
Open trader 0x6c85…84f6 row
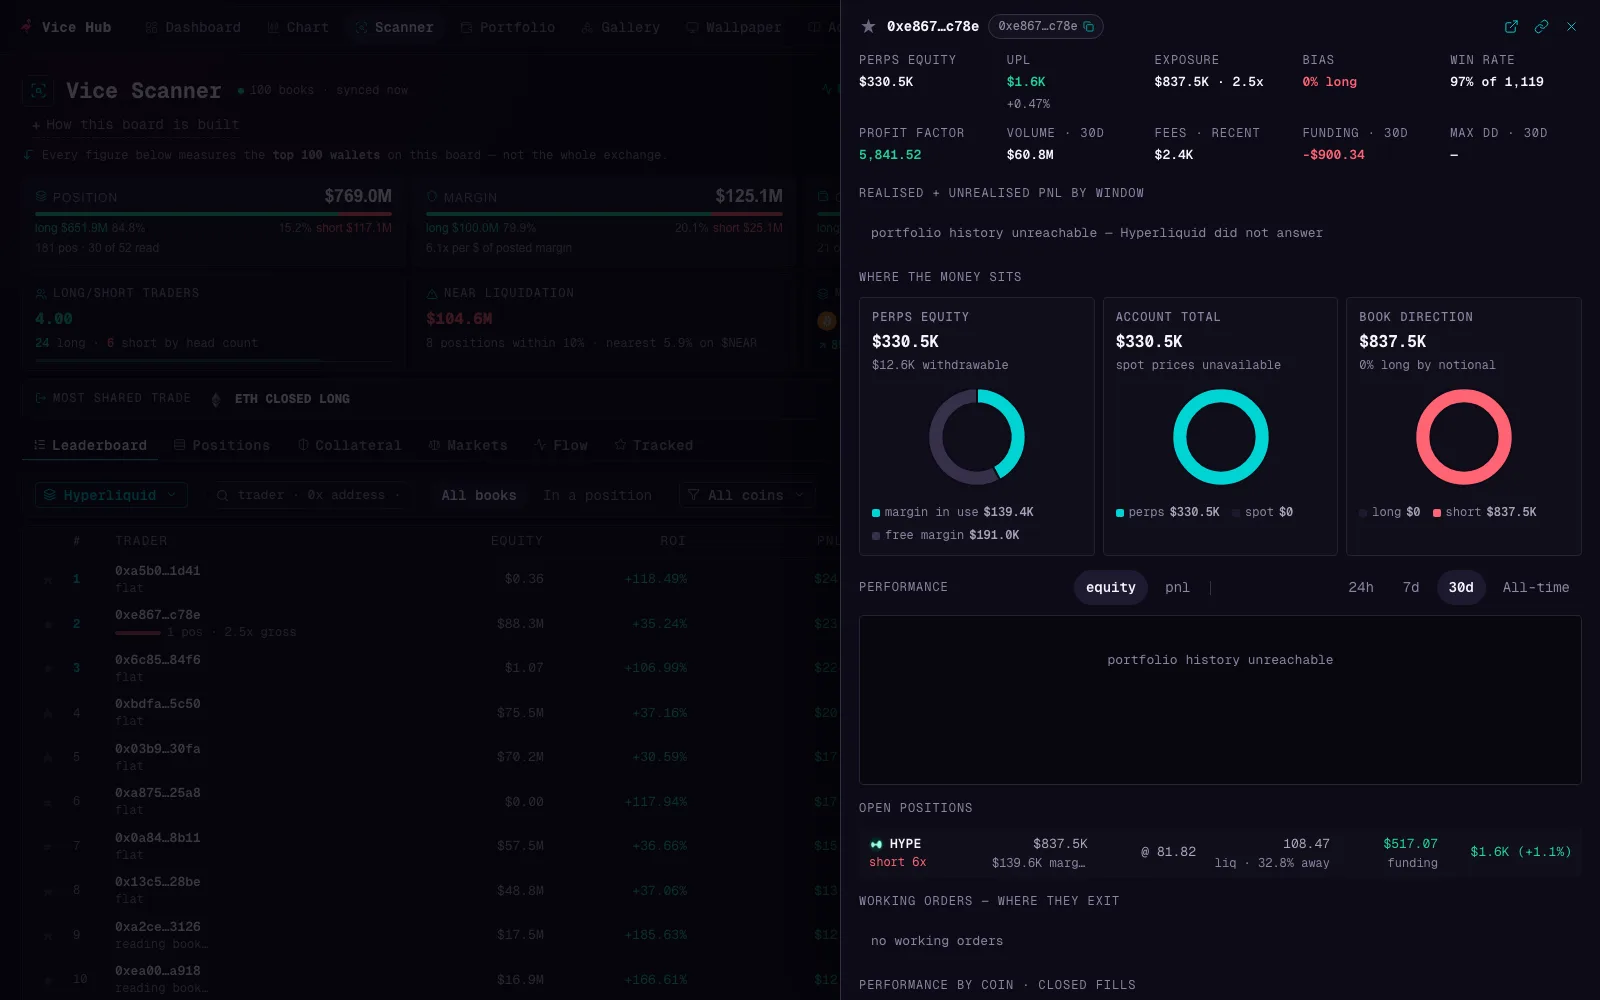[x=430, y=668]
